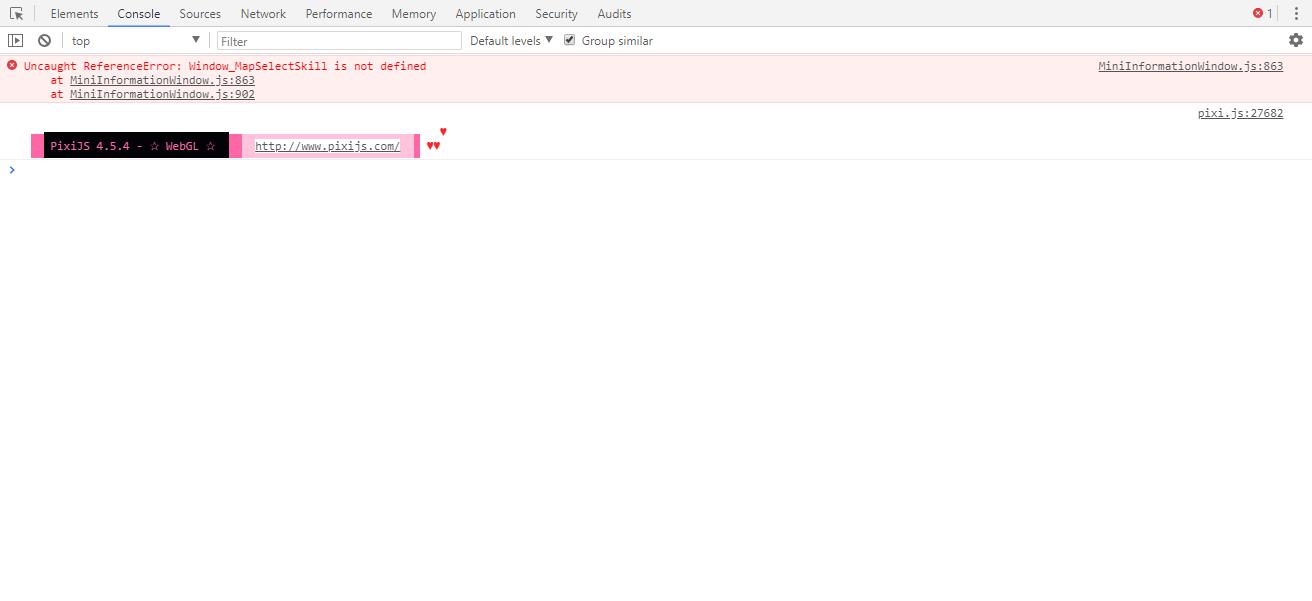The image size is (1312, 601).
Task: Open the Memory tab
Action: point(414,14)
